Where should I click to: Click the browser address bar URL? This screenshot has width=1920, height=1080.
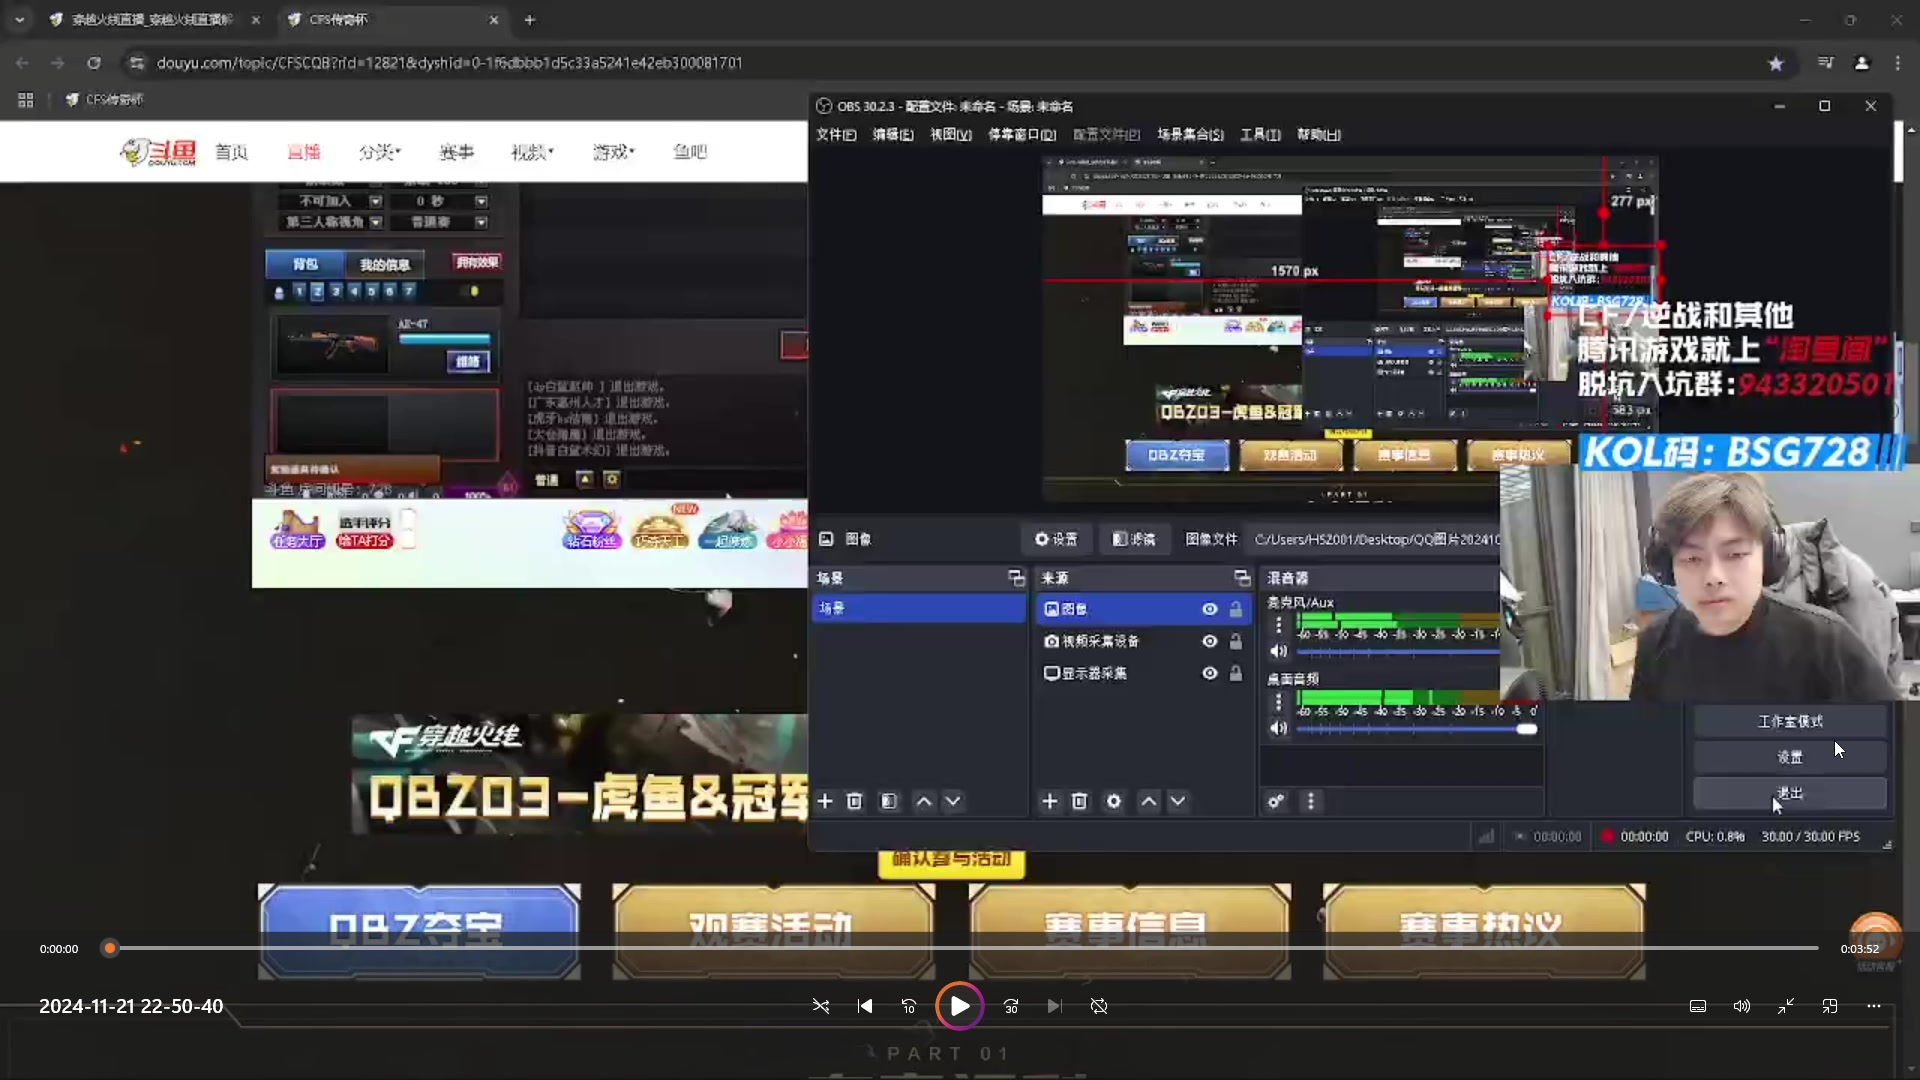pyautogui.click(x=449, y=63)
